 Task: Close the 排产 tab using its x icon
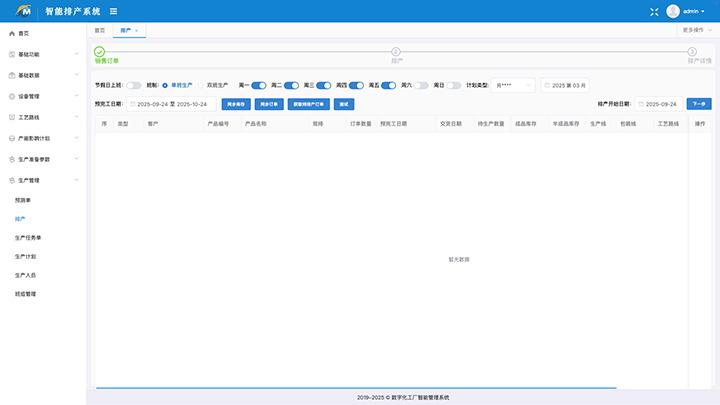coord(136,31)
